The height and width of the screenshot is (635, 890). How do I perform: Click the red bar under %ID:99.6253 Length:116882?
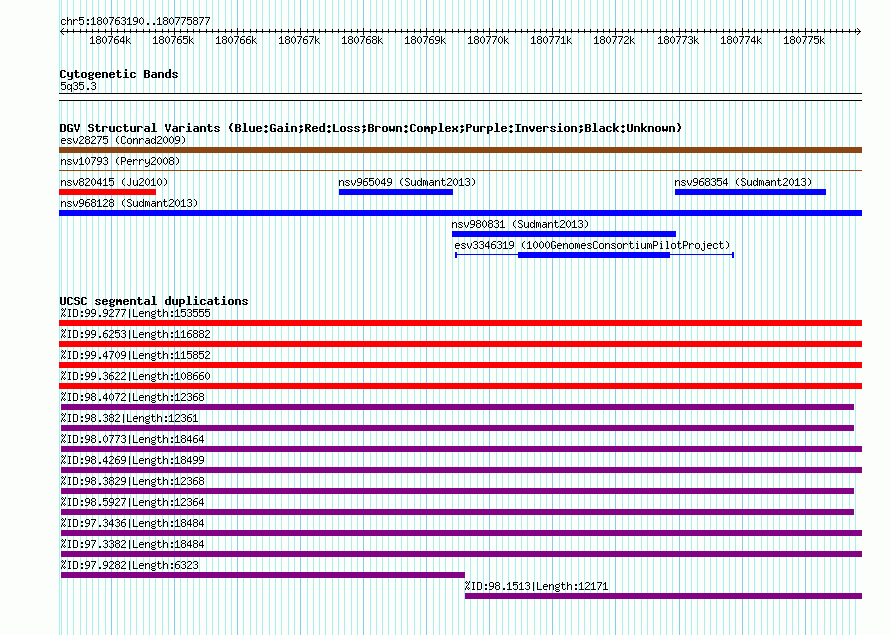[x=460, y=344]
